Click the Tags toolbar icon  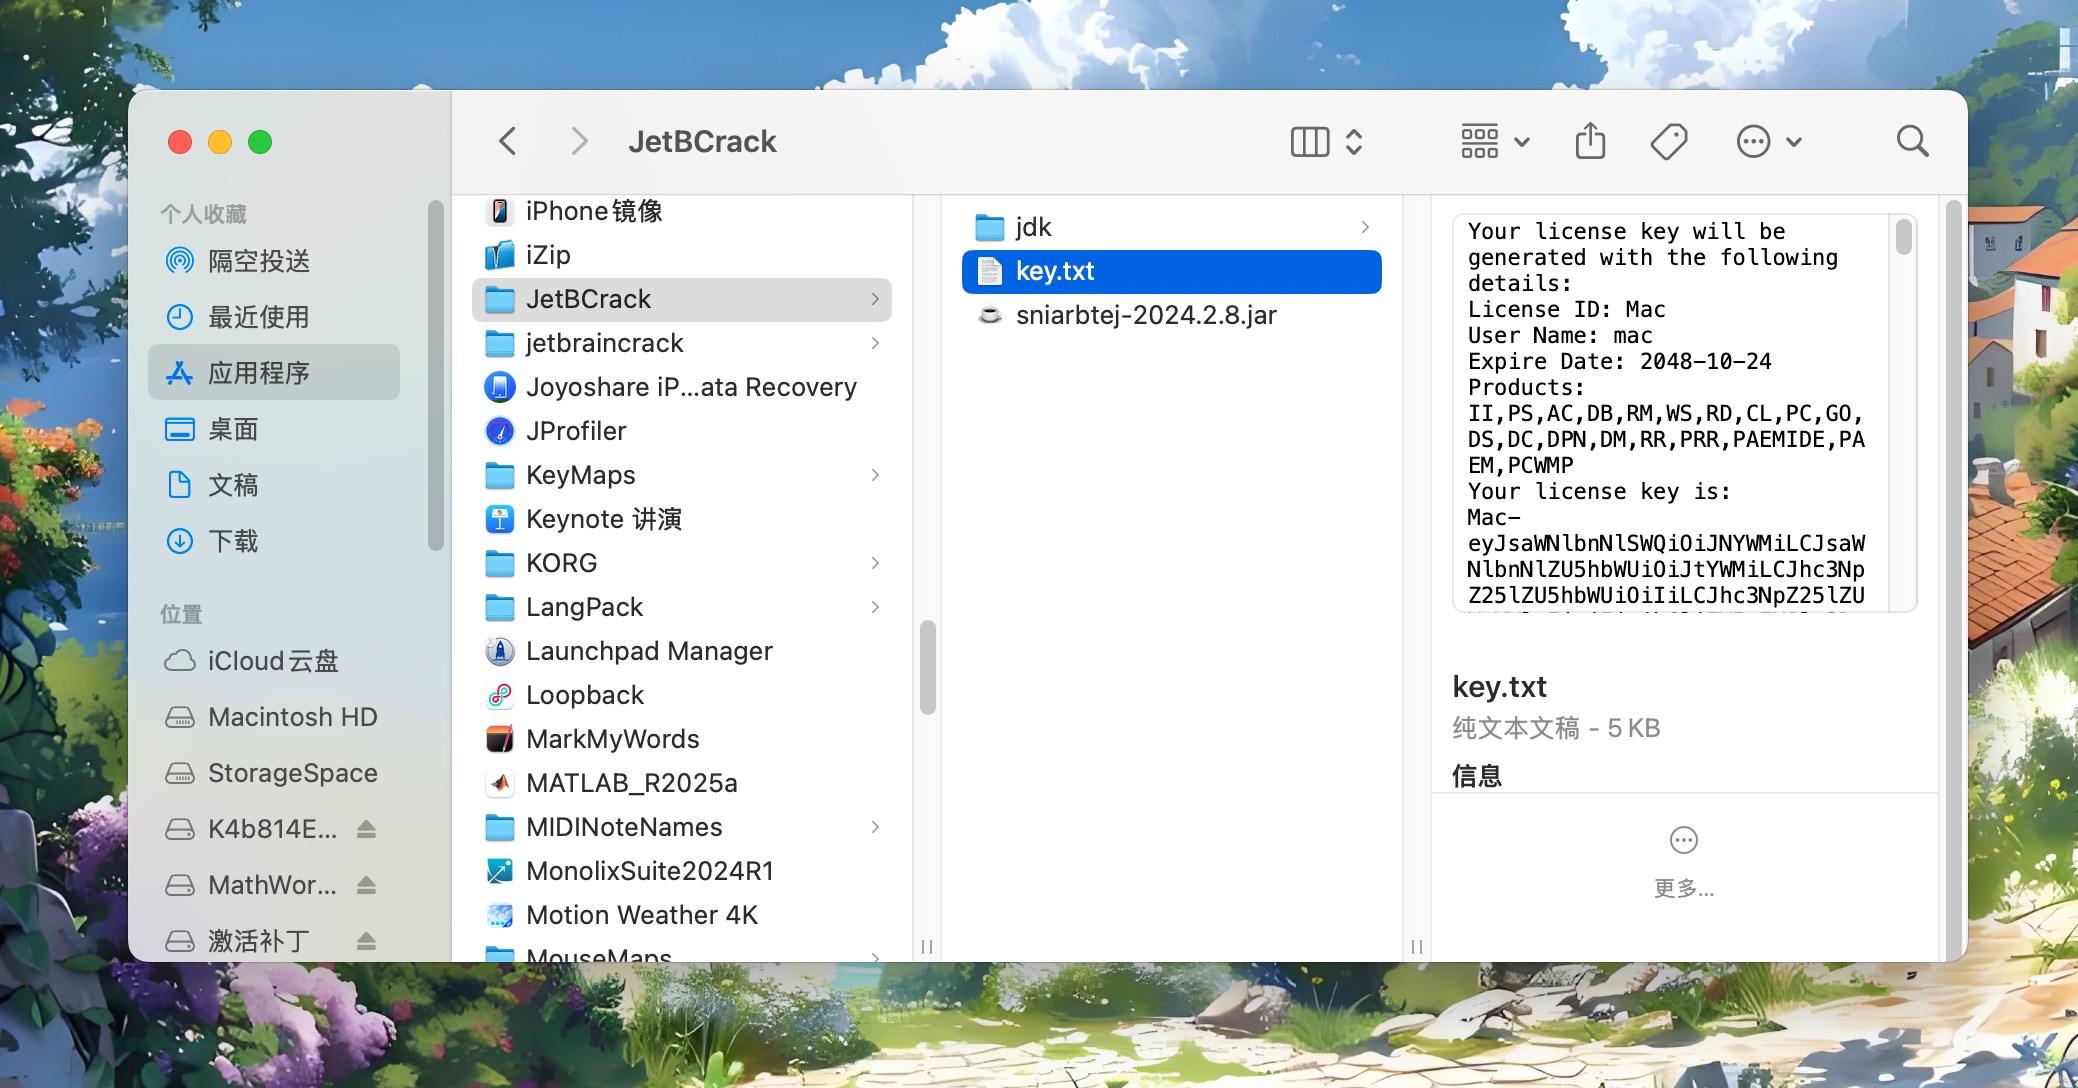click(1669, 141)
